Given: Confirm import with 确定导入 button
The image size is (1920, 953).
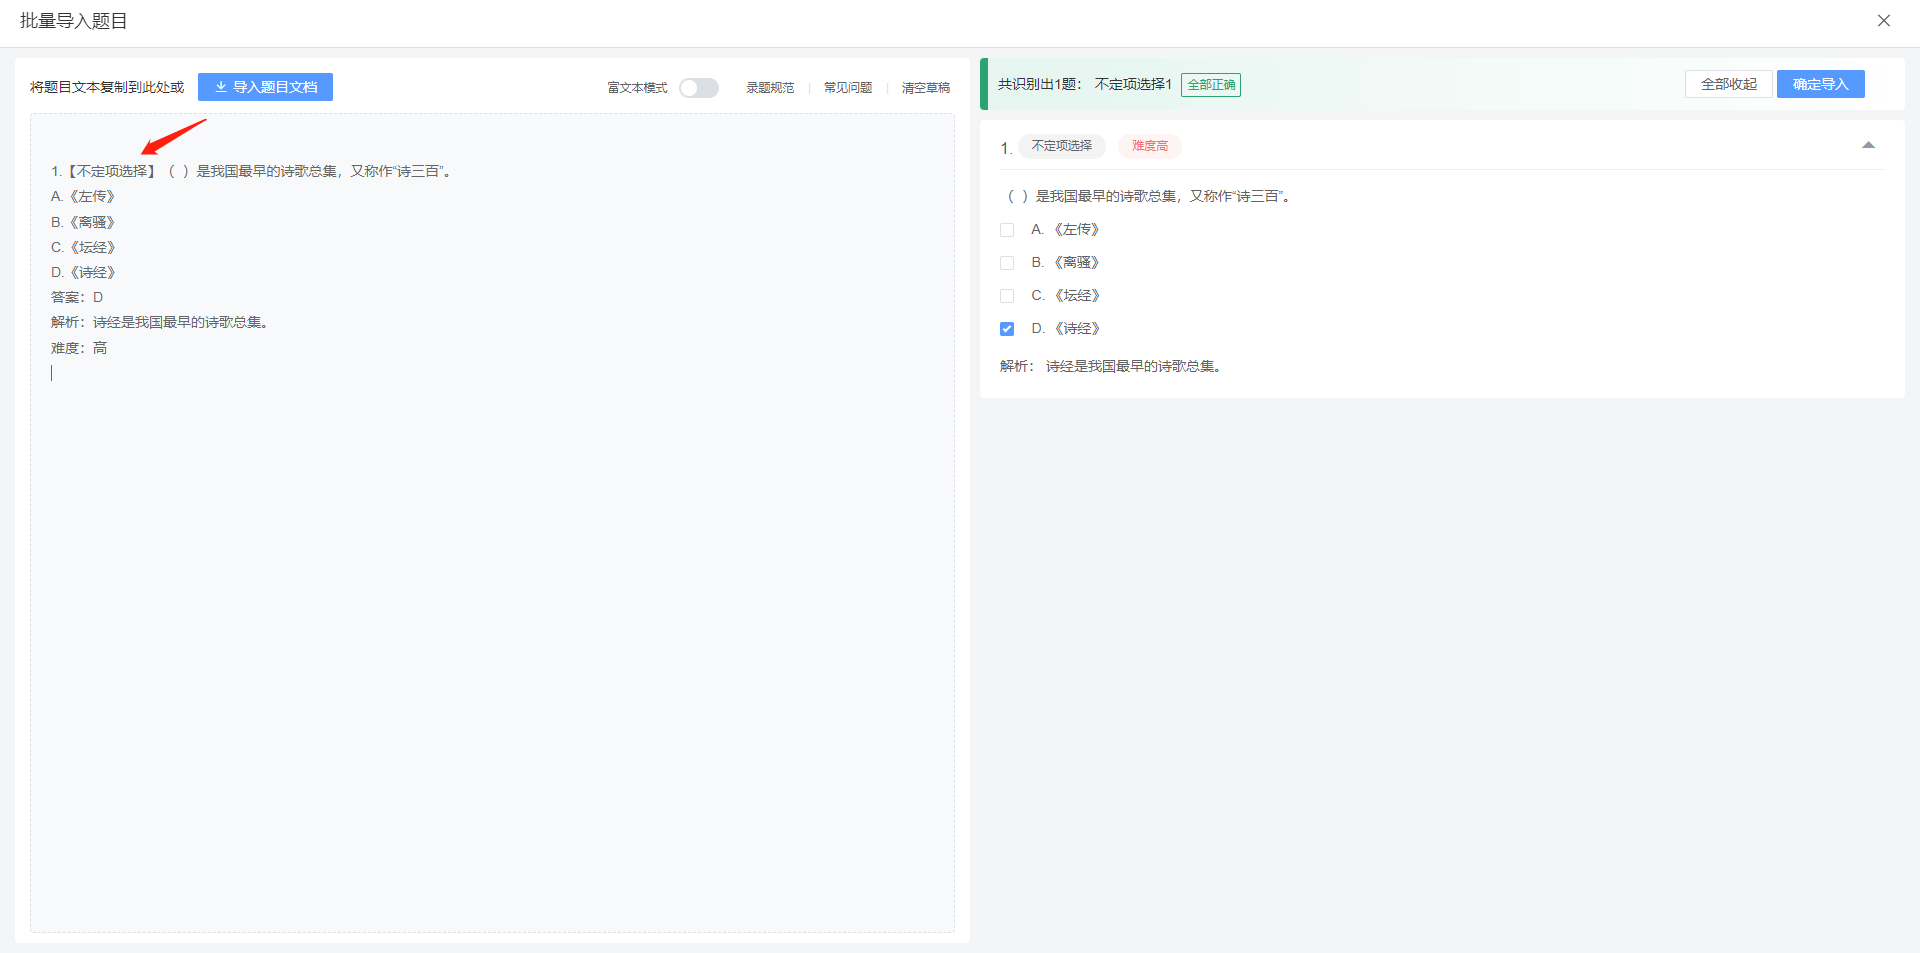Looking at the screenshot, I should tap(1820, 84).
